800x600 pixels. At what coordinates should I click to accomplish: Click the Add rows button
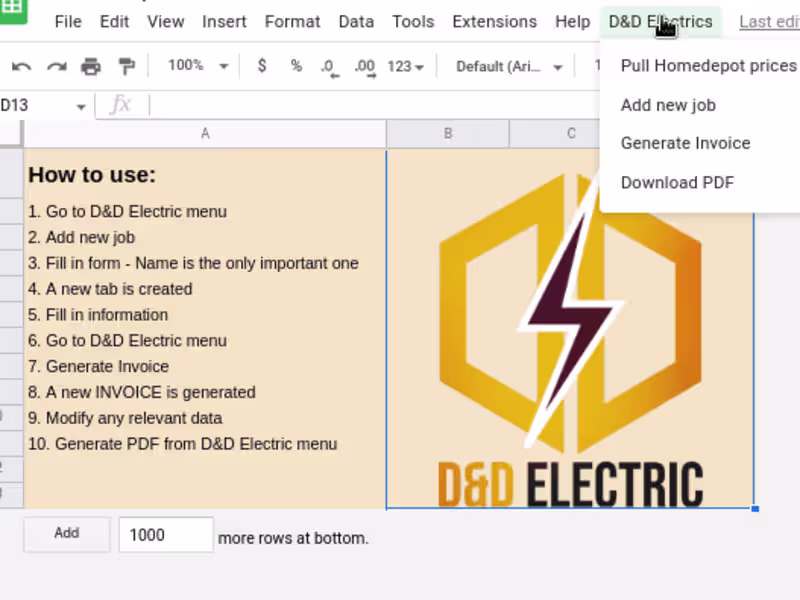[67, 534]
